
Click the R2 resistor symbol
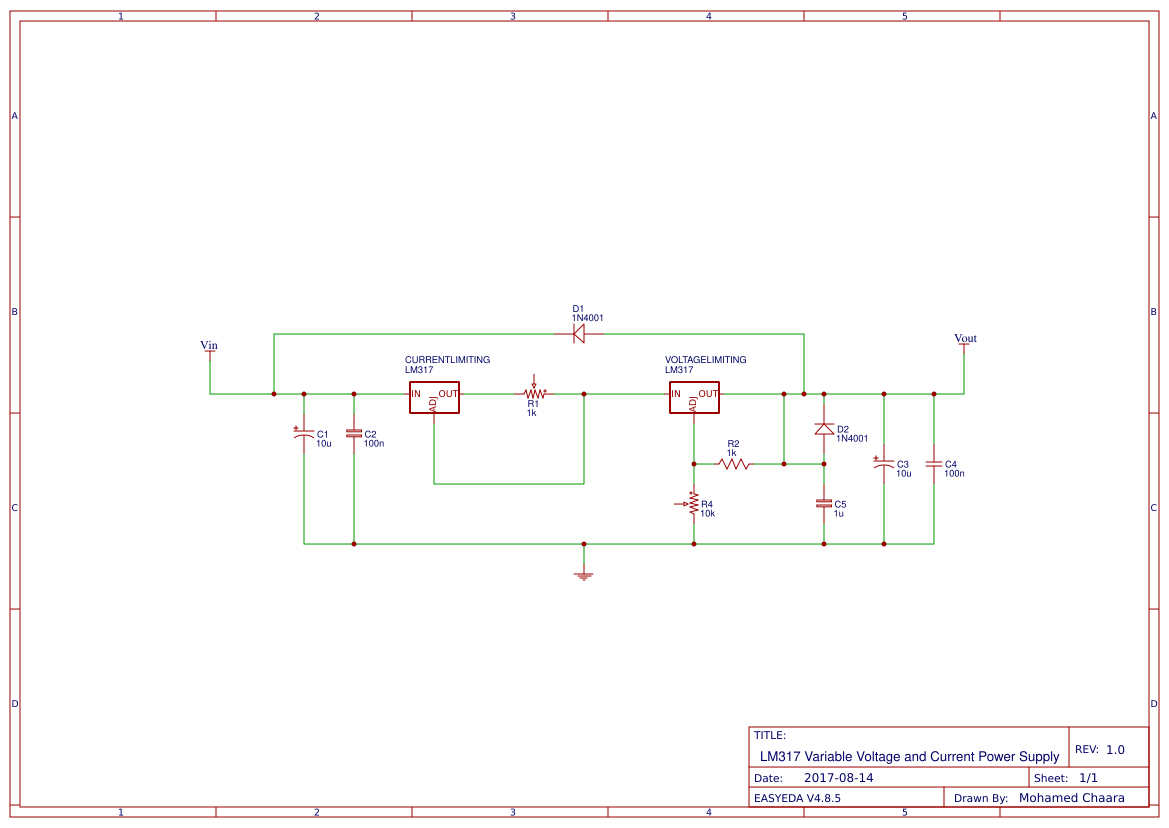tap(734, 464)
